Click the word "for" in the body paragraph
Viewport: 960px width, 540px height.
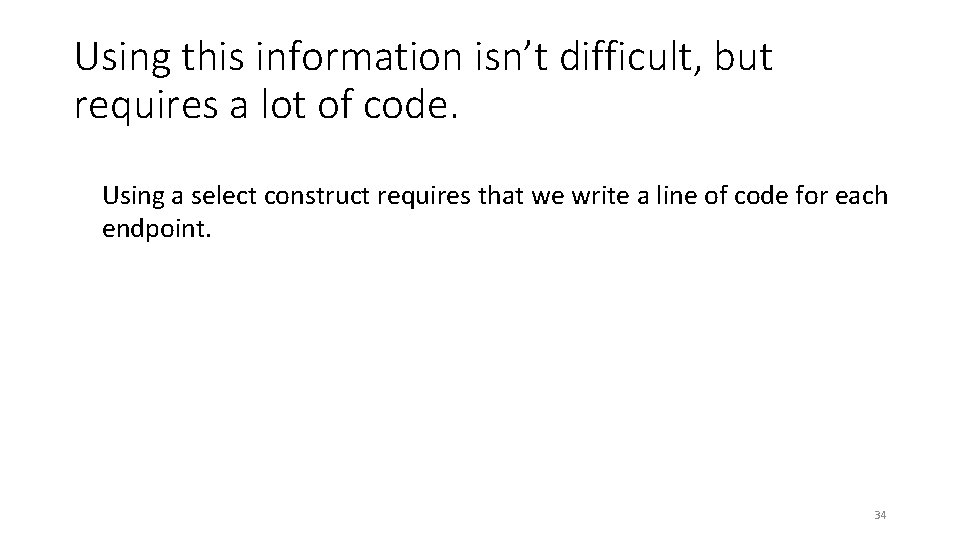811,196
